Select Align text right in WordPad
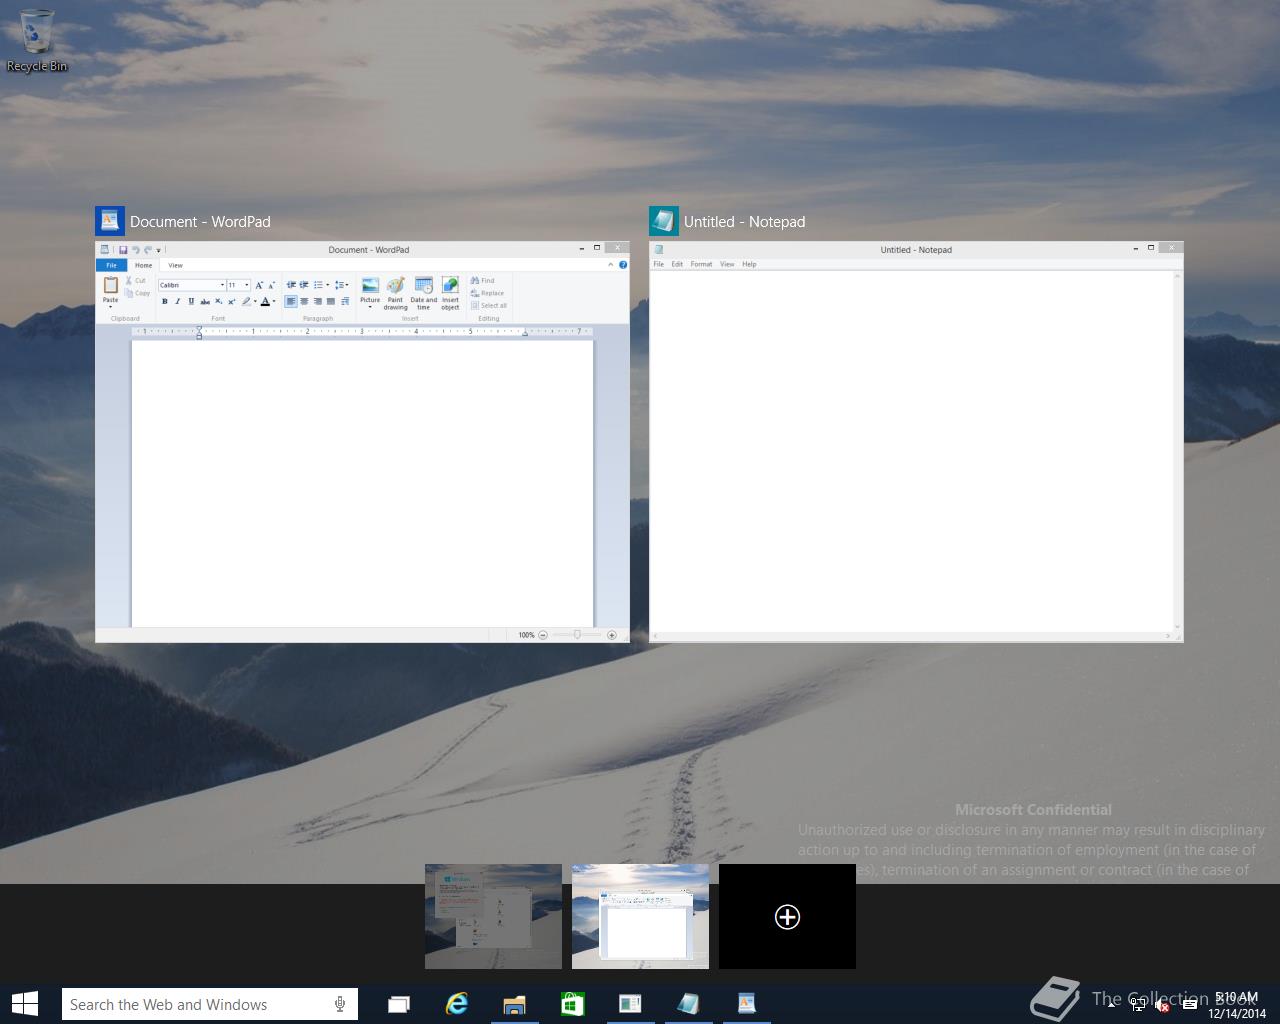 tap(317, 301)
